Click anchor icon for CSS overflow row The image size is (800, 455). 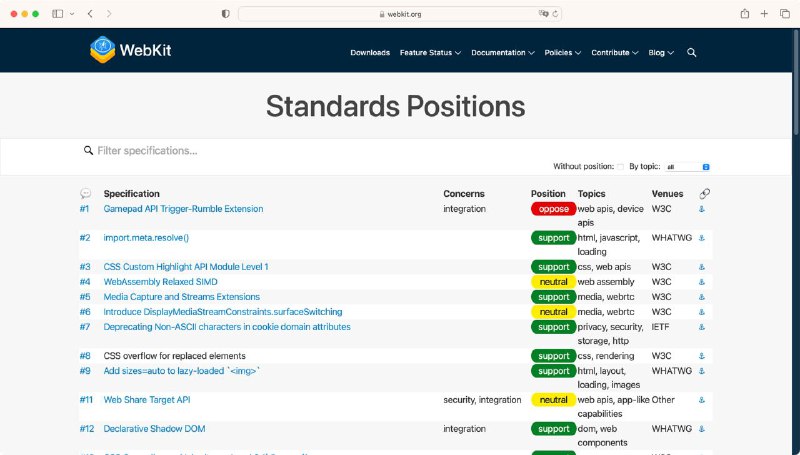click(x=702, y=356)
